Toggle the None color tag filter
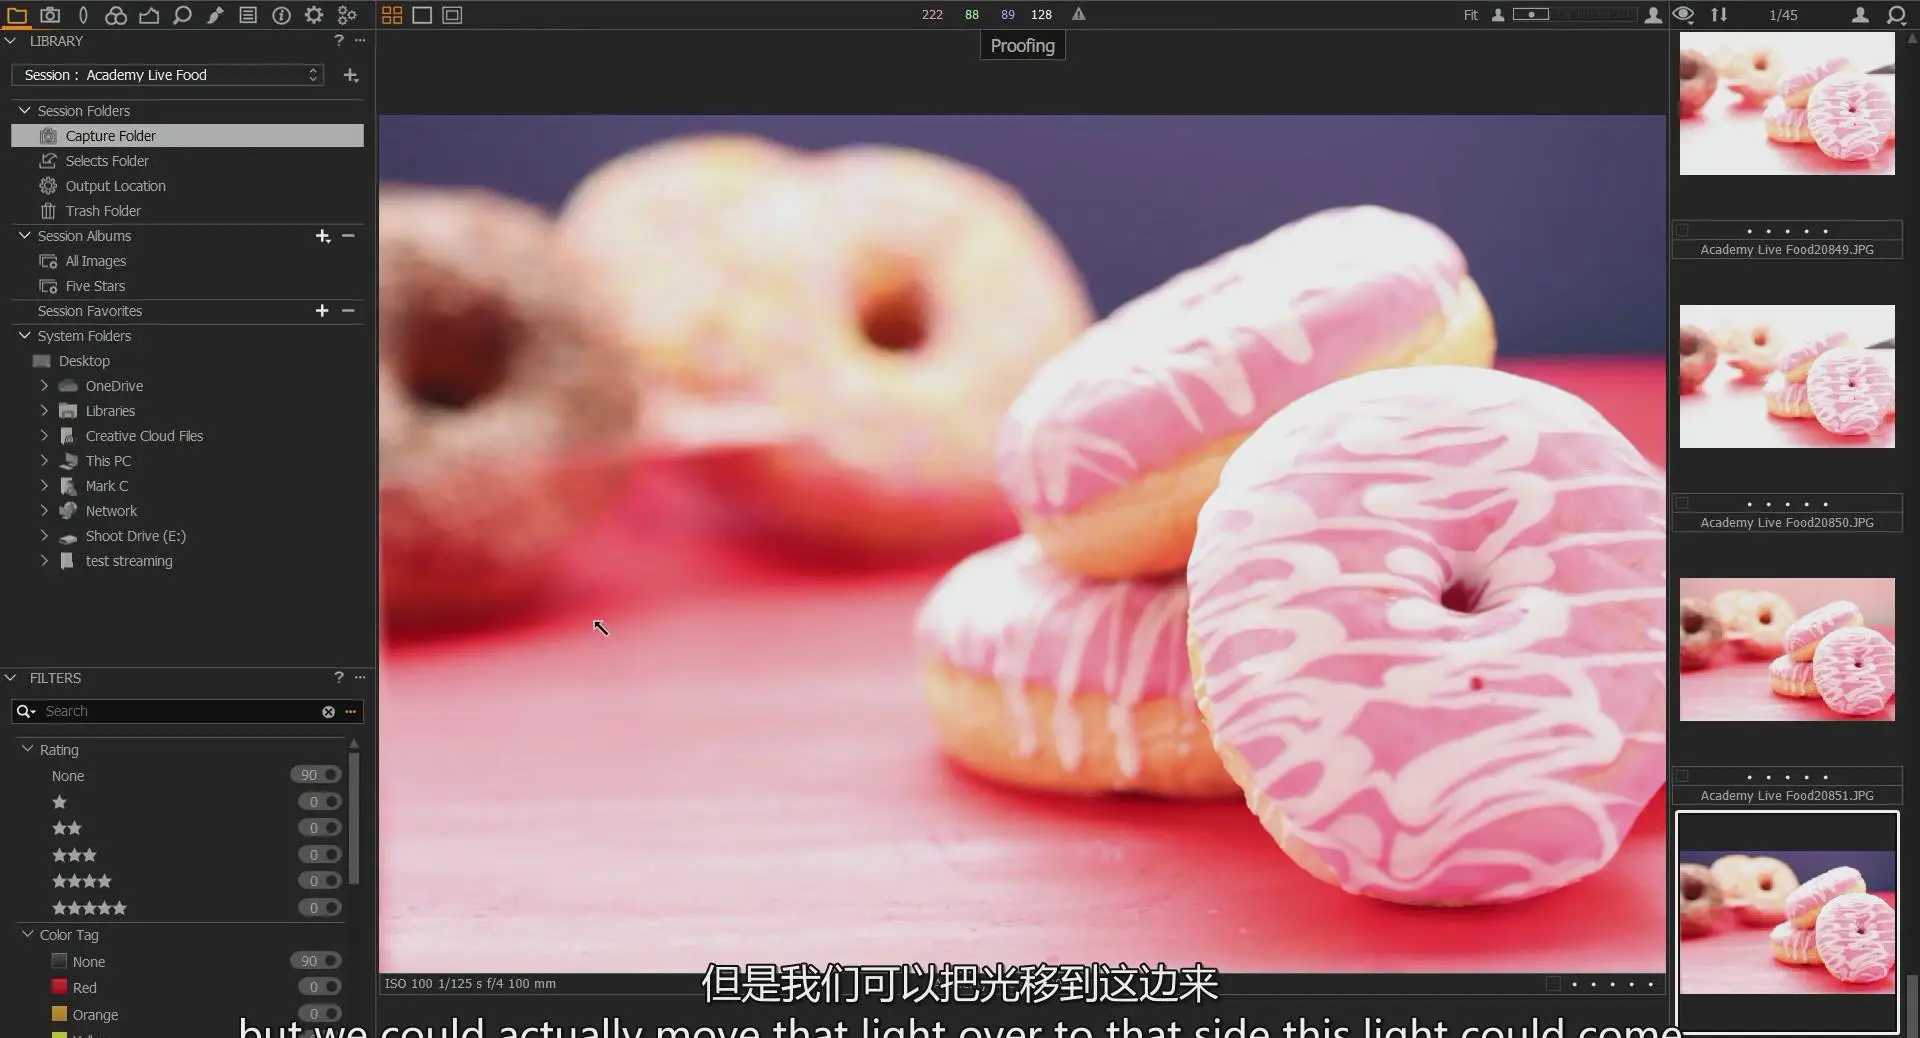 pos(316,961)
